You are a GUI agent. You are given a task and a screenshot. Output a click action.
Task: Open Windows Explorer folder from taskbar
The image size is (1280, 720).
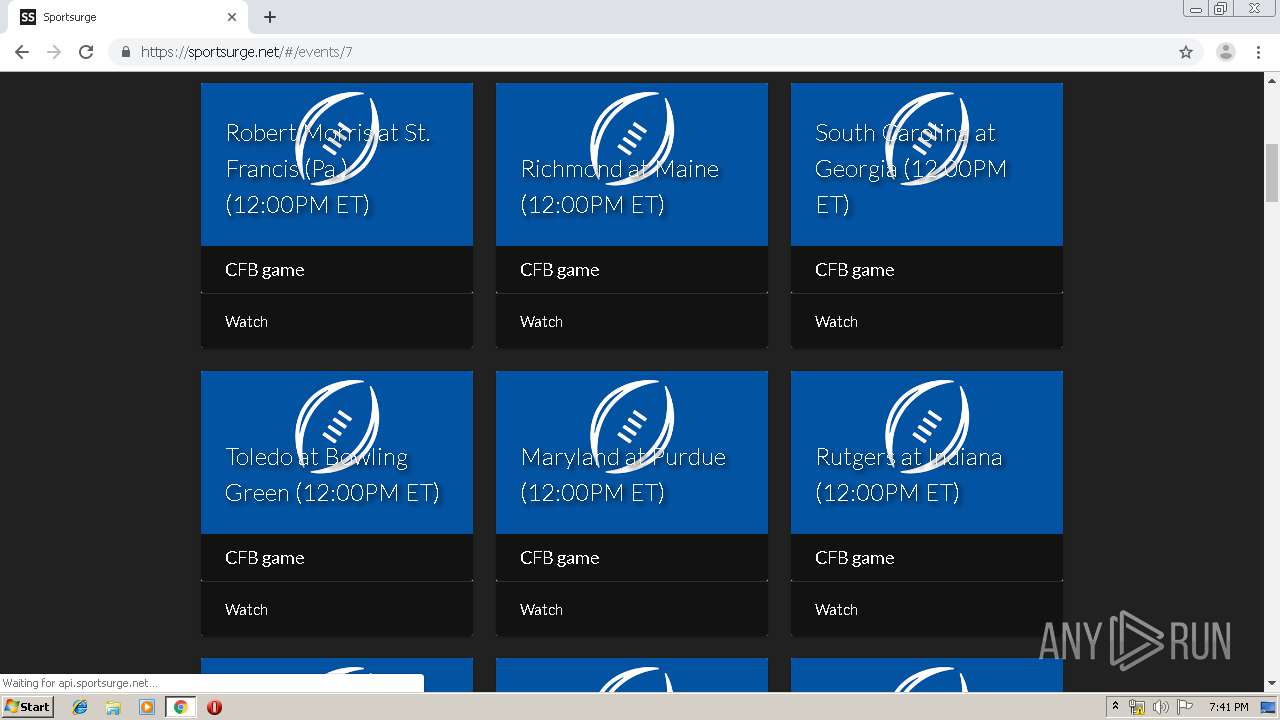tap(113, 707)
